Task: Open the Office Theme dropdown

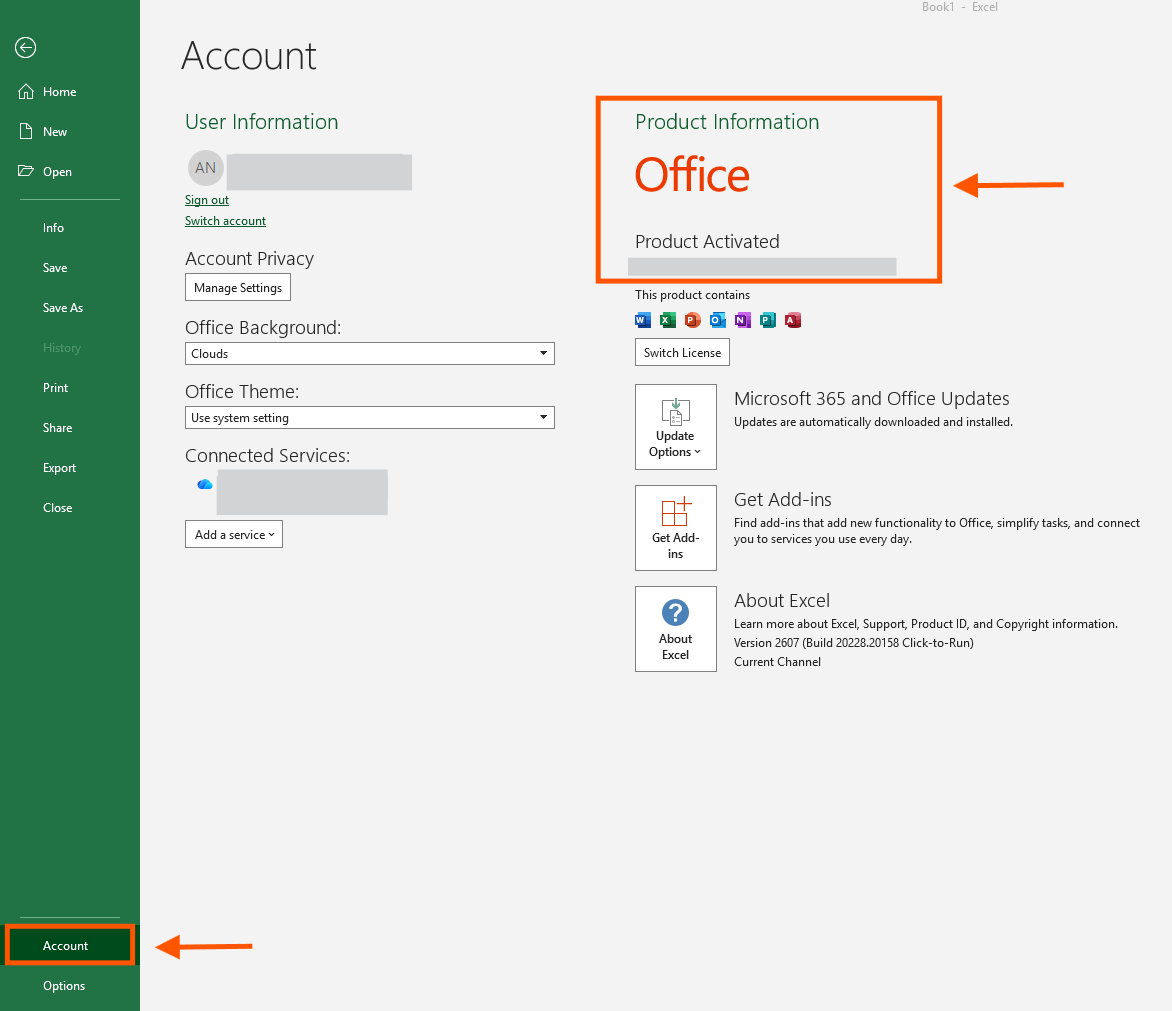Action: [369, 418]
